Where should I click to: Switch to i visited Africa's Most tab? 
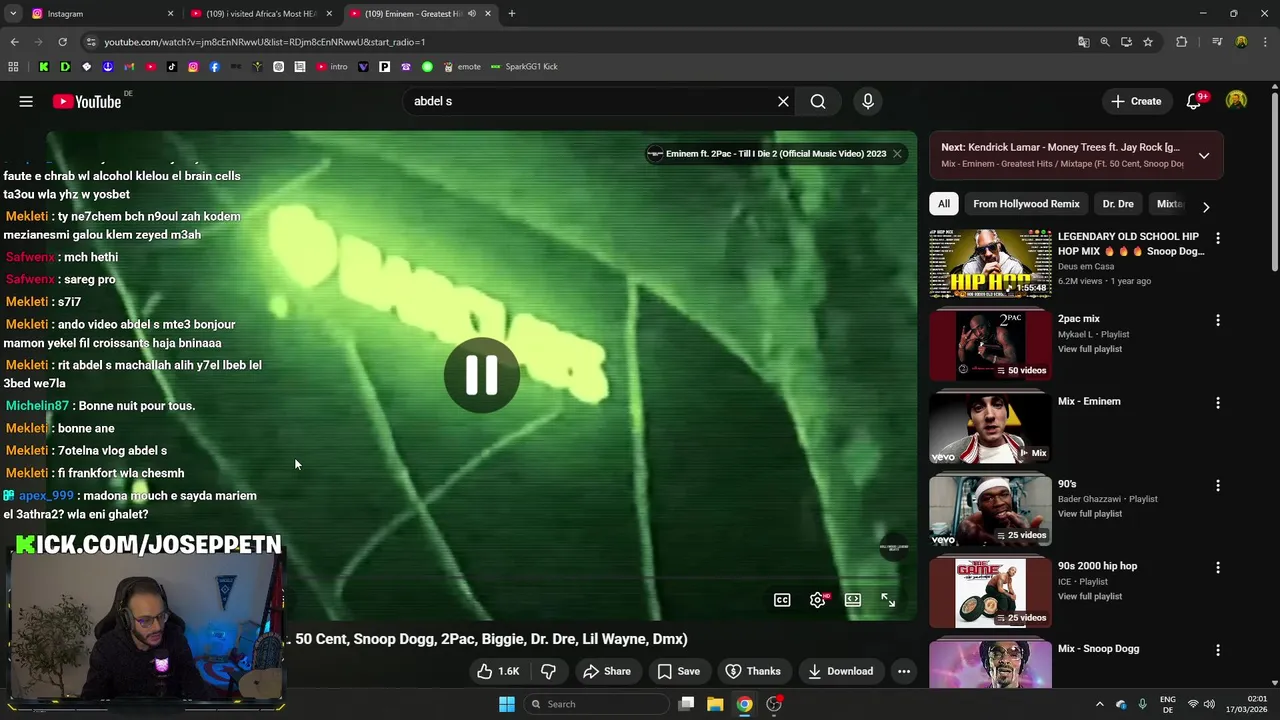[262, 14]
